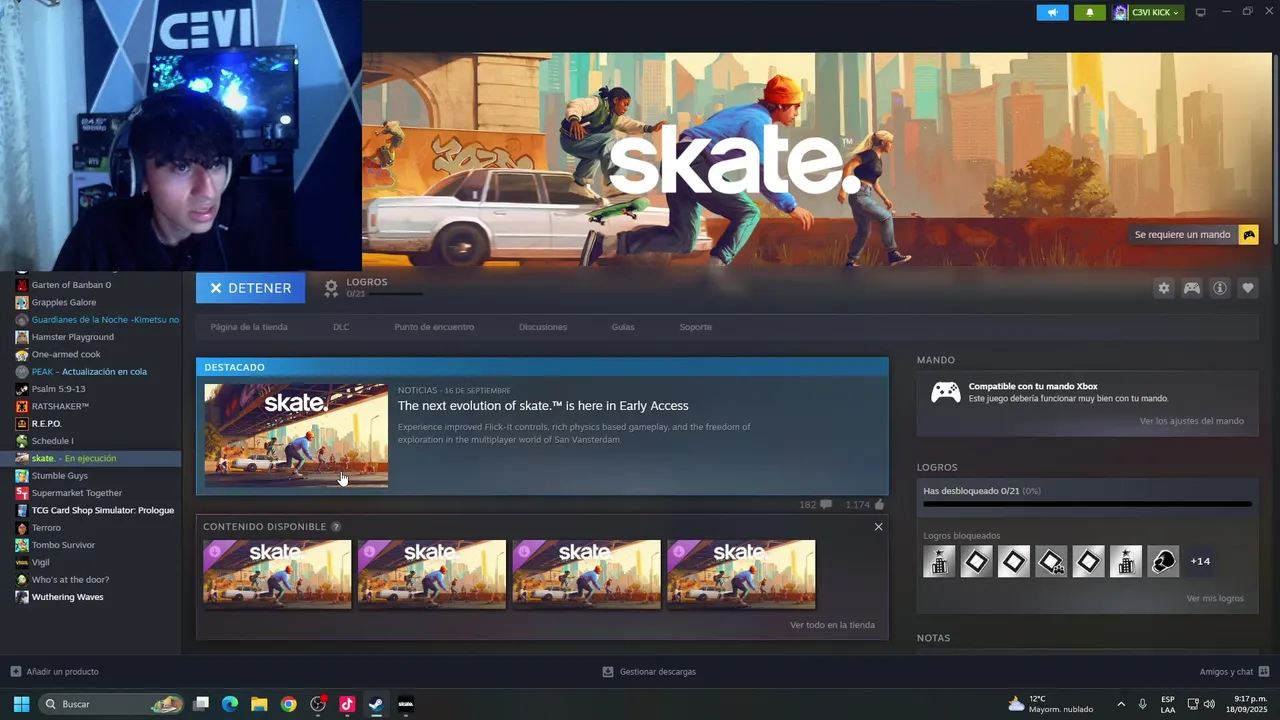Click Ver todo en la tienda link
This screenshot has height=720, width=1280.
832,625
